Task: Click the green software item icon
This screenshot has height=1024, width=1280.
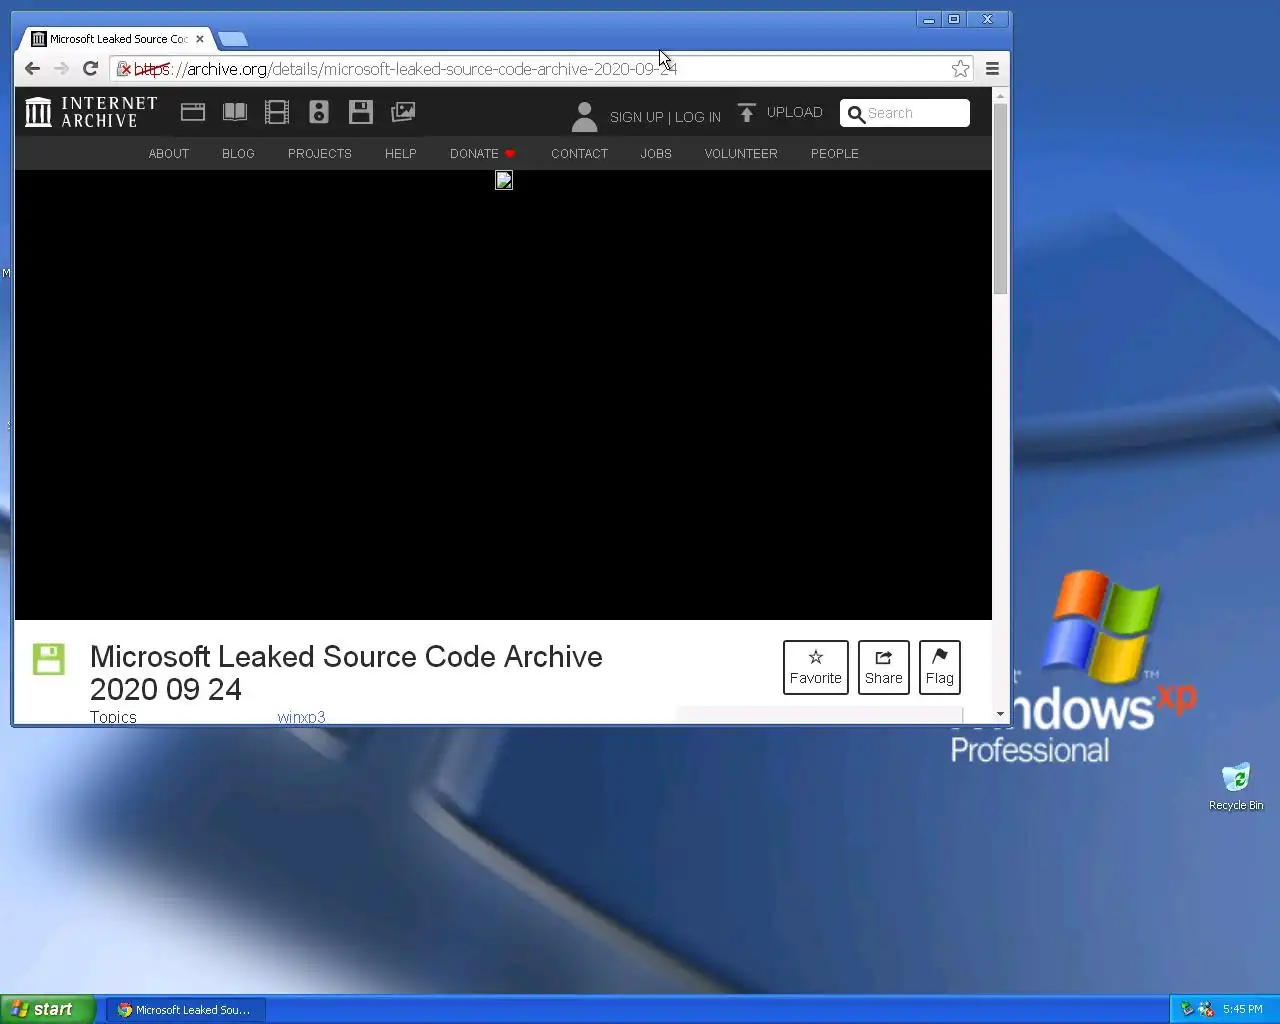Action: click(x=49, y=659)
